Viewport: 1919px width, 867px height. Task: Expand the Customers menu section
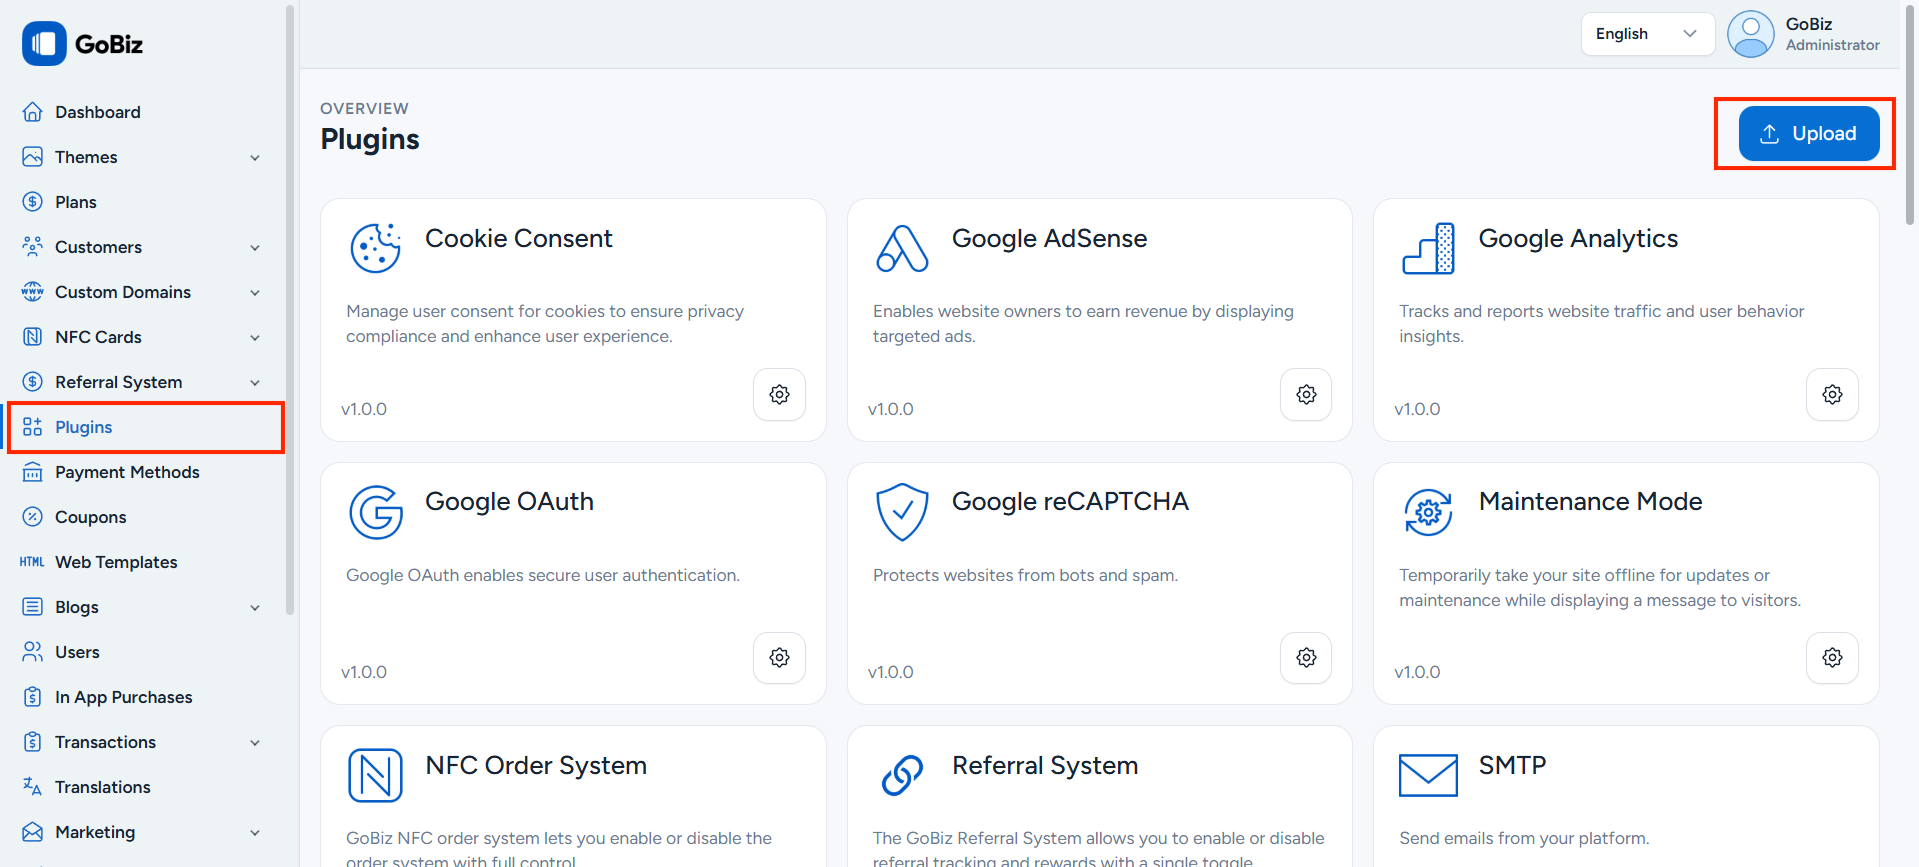coord(255,248)
